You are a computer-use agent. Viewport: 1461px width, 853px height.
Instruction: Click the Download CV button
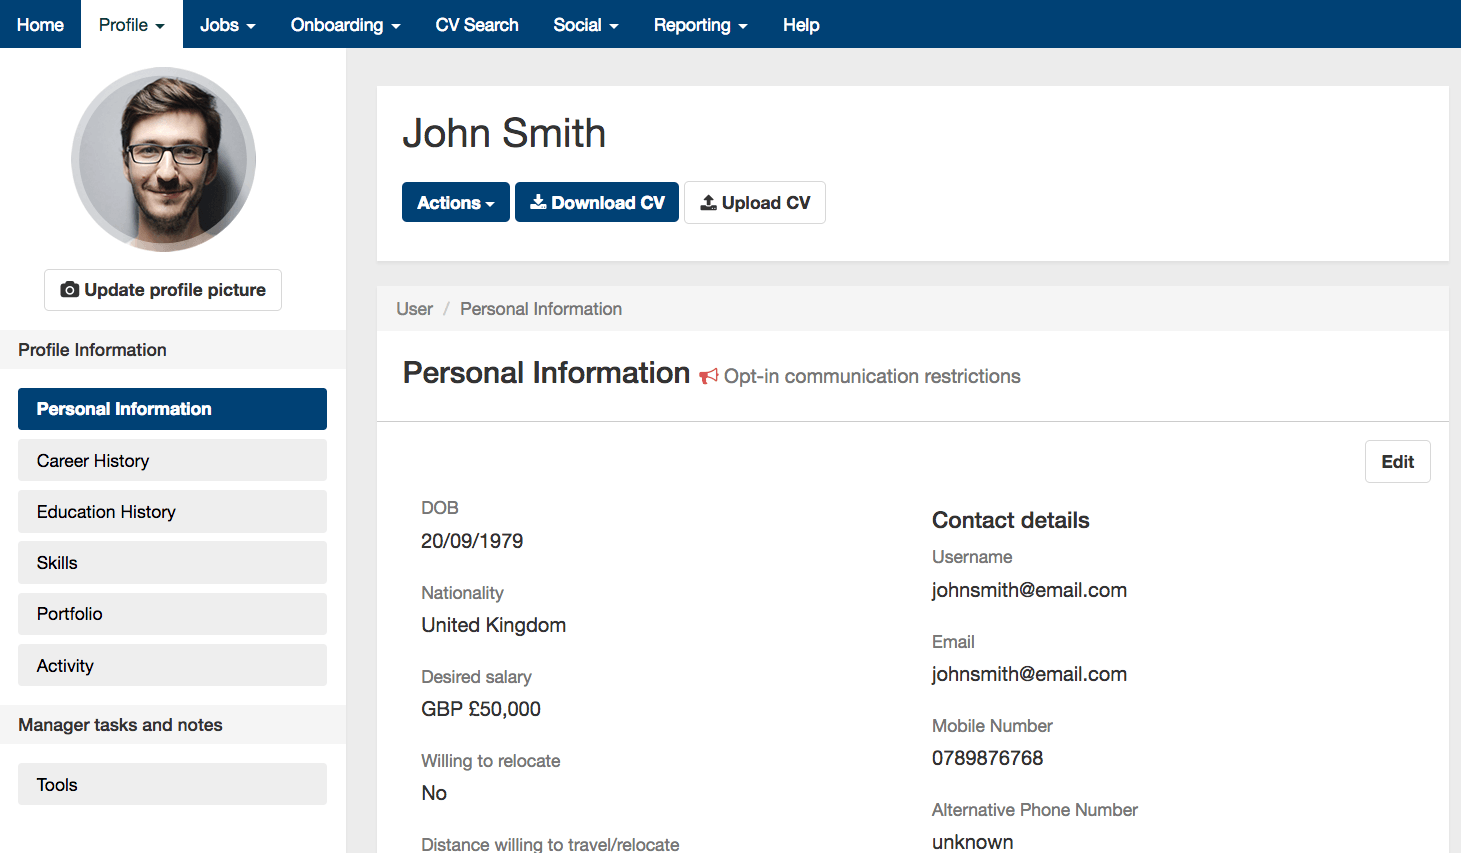(x=597, y=202)
